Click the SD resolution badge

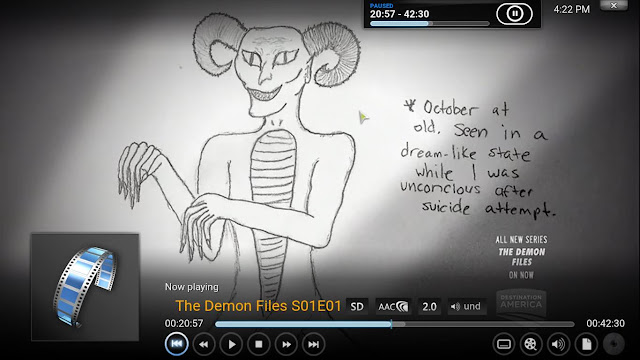pyautogui.click(x=357, y=307)
